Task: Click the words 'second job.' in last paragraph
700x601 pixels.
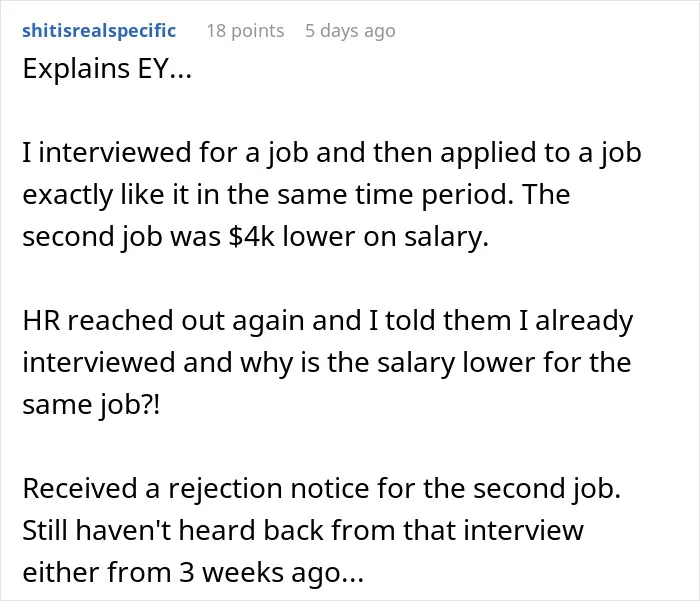Action: (547, 488)
